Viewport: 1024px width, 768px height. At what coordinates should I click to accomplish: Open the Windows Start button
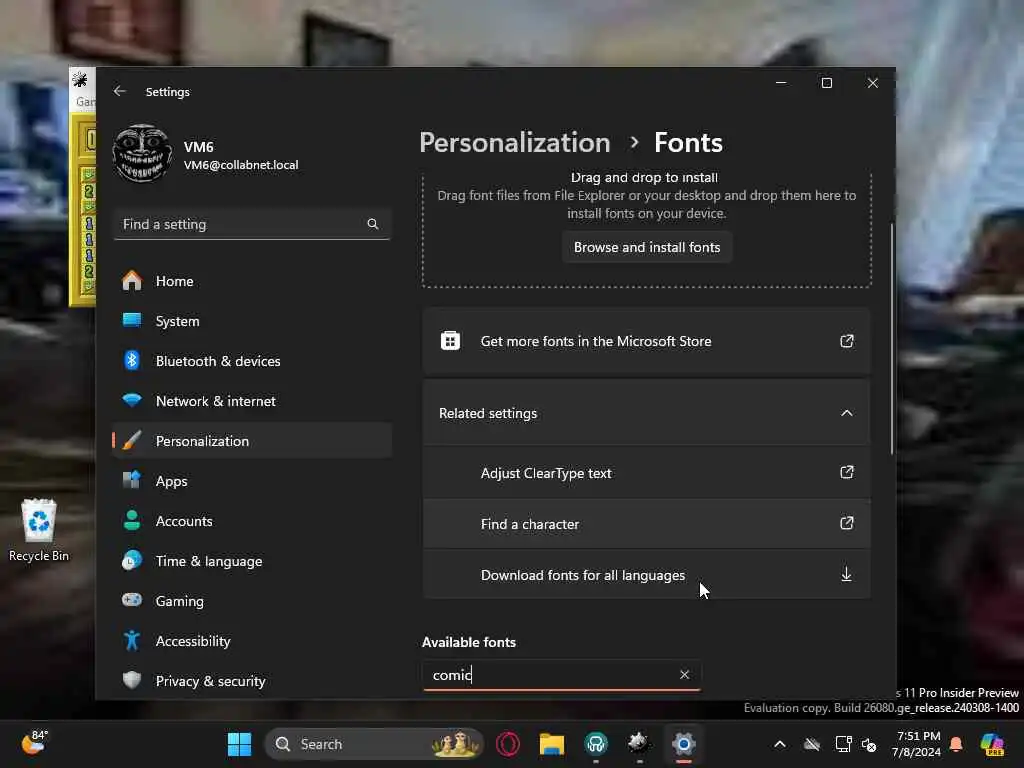click(x=240, y=744)
